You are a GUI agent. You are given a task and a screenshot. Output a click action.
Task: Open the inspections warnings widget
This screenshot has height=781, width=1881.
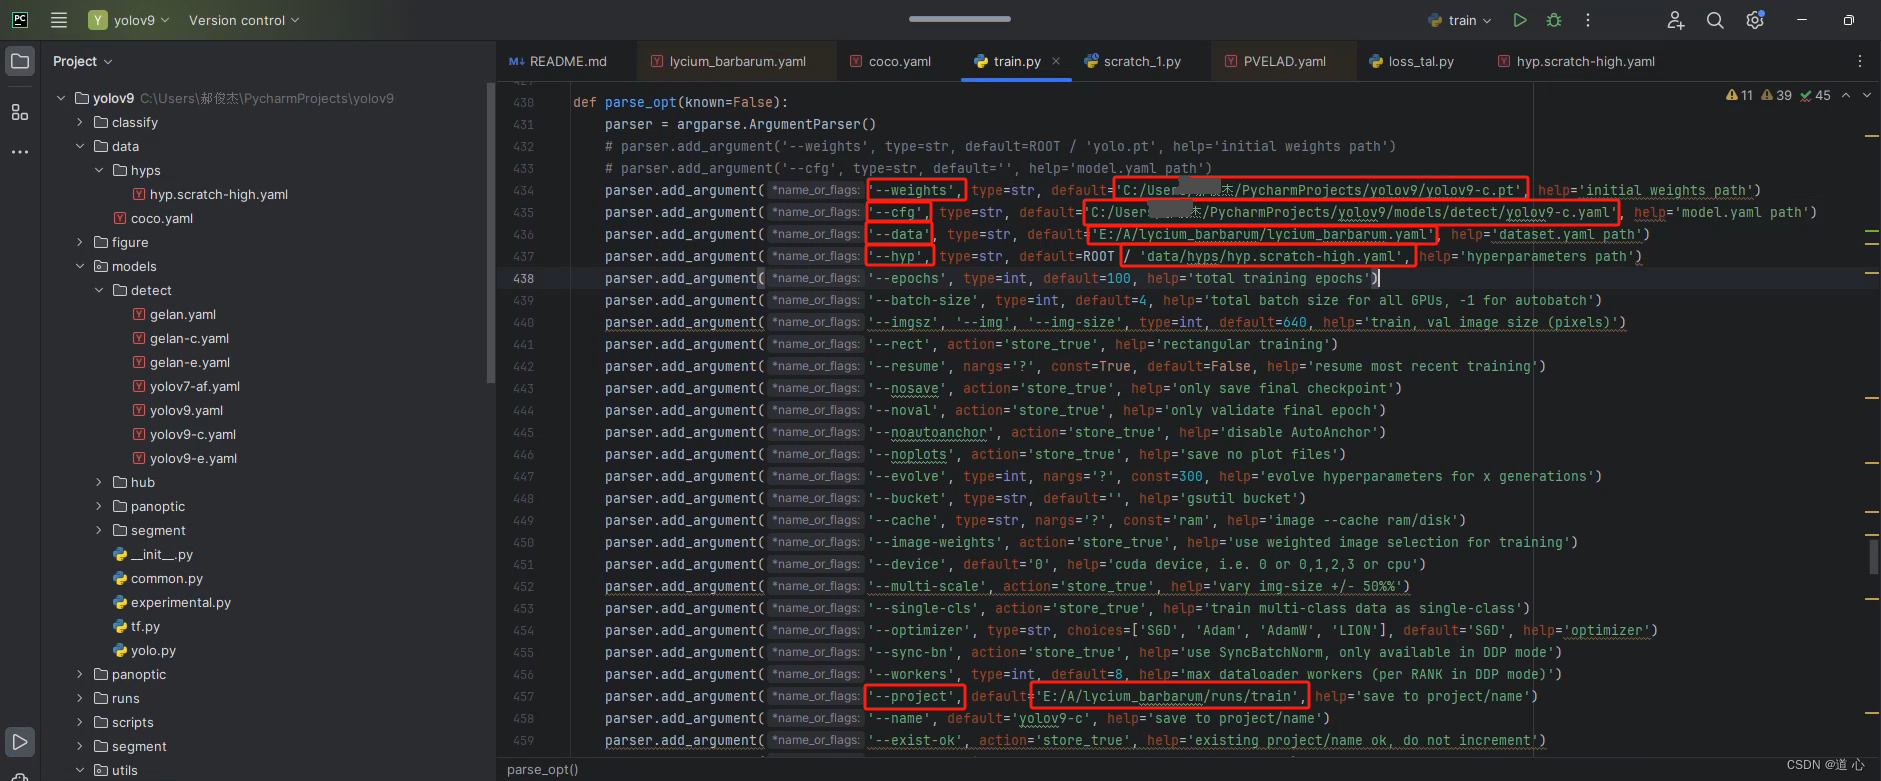pyautogui.click(x=1778, y=95)
